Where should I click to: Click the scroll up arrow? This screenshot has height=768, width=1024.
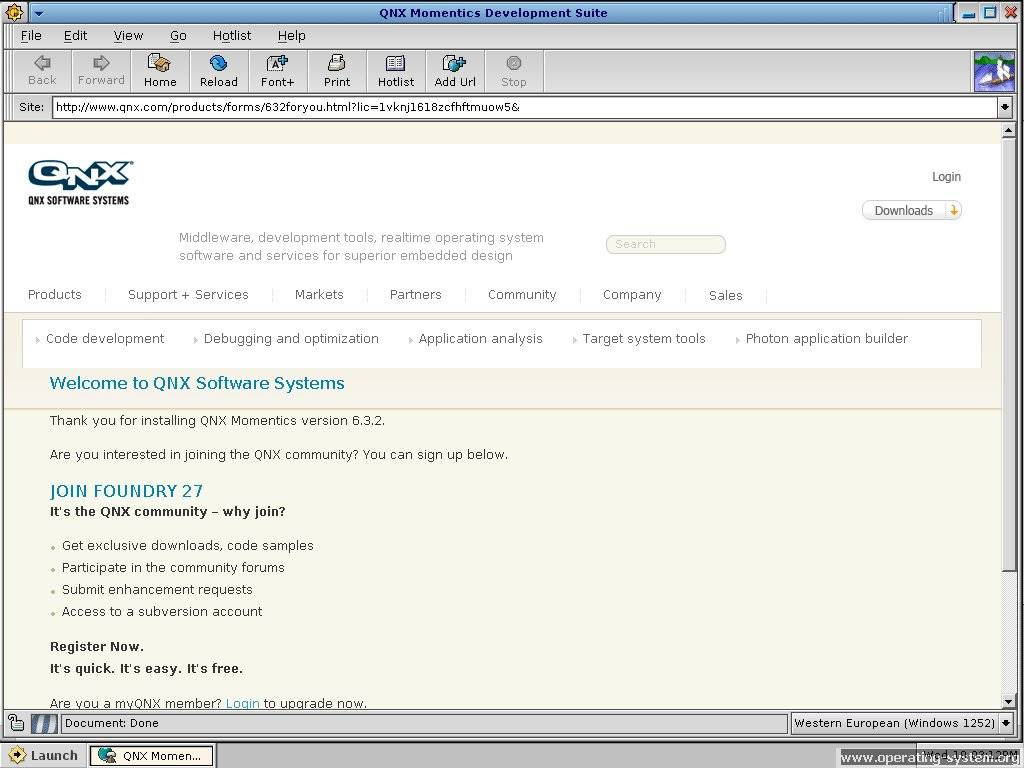pyautogui.click(x=1008, y=130)
